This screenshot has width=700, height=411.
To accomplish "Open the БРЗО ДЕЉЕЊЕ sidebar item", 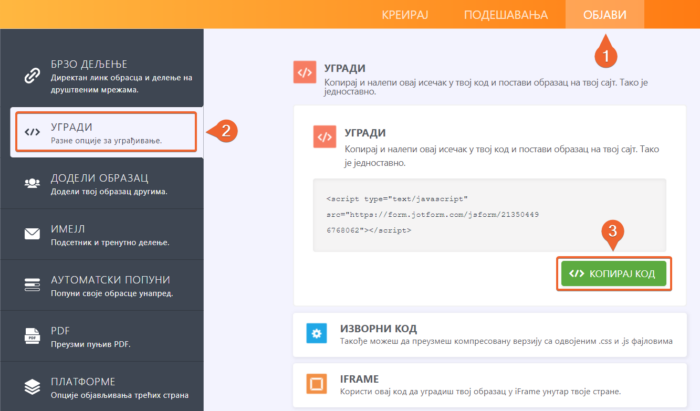I will pos(102,76).
